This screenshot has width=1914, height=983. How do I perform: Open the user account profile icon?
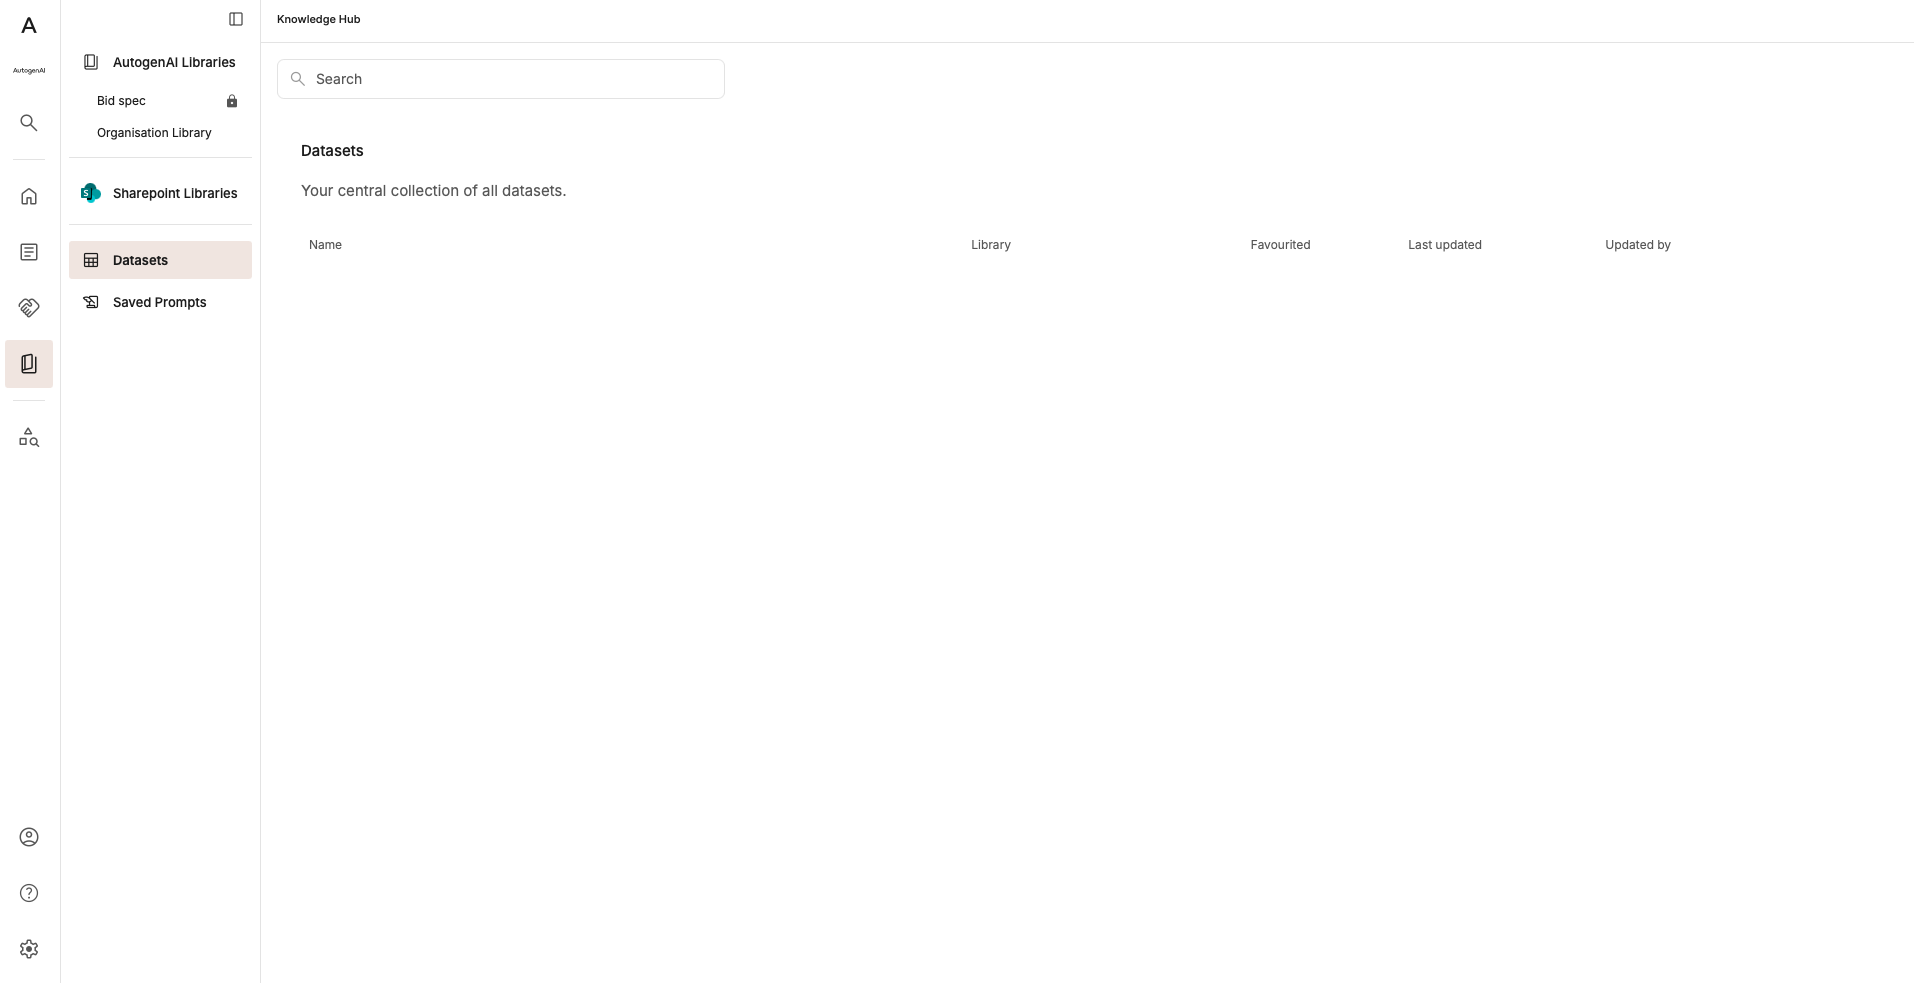(x=29, y=837)
